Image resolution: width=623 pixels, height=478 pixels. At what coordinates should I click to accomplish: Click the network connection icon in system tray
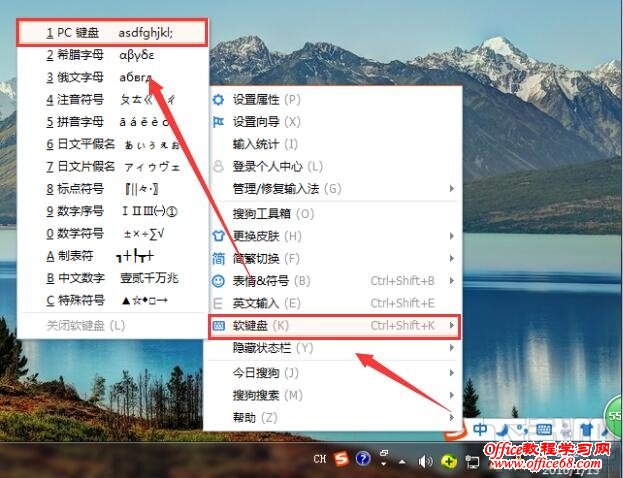(472, 462)
